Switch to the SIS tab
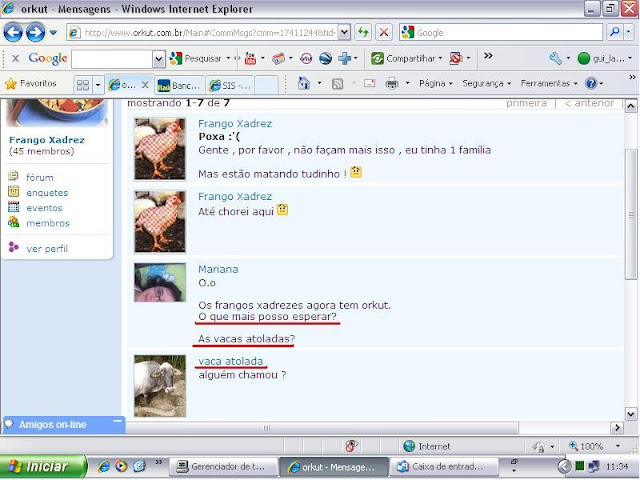 229,85
